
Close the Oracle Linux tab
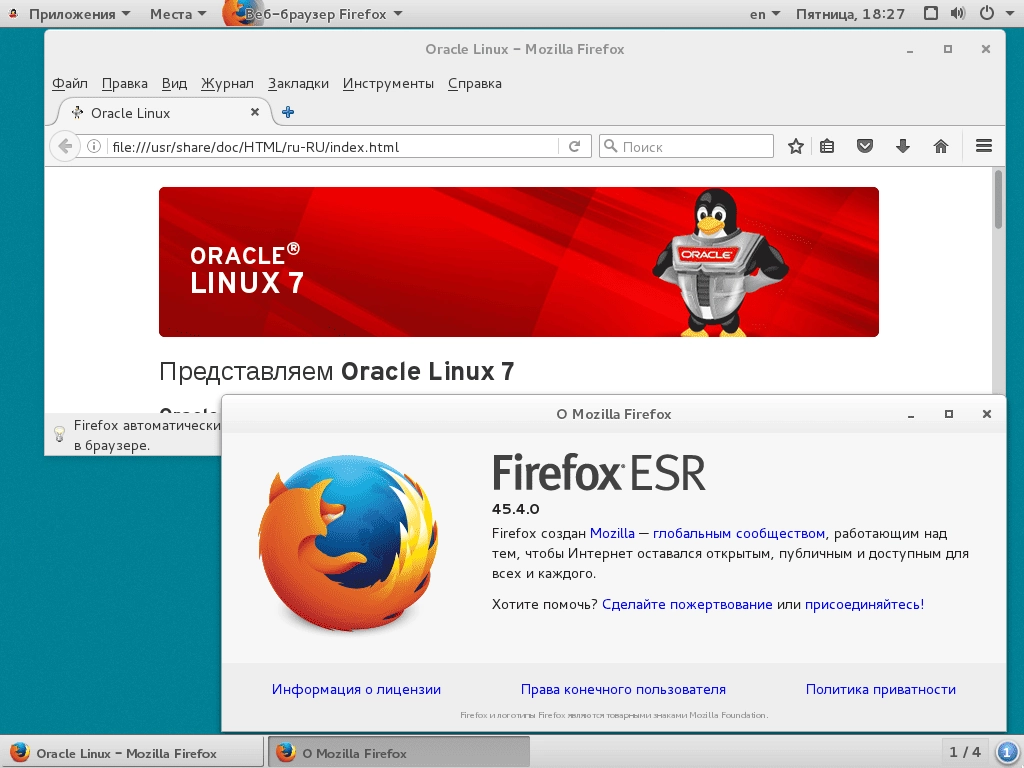coord(255,112)
